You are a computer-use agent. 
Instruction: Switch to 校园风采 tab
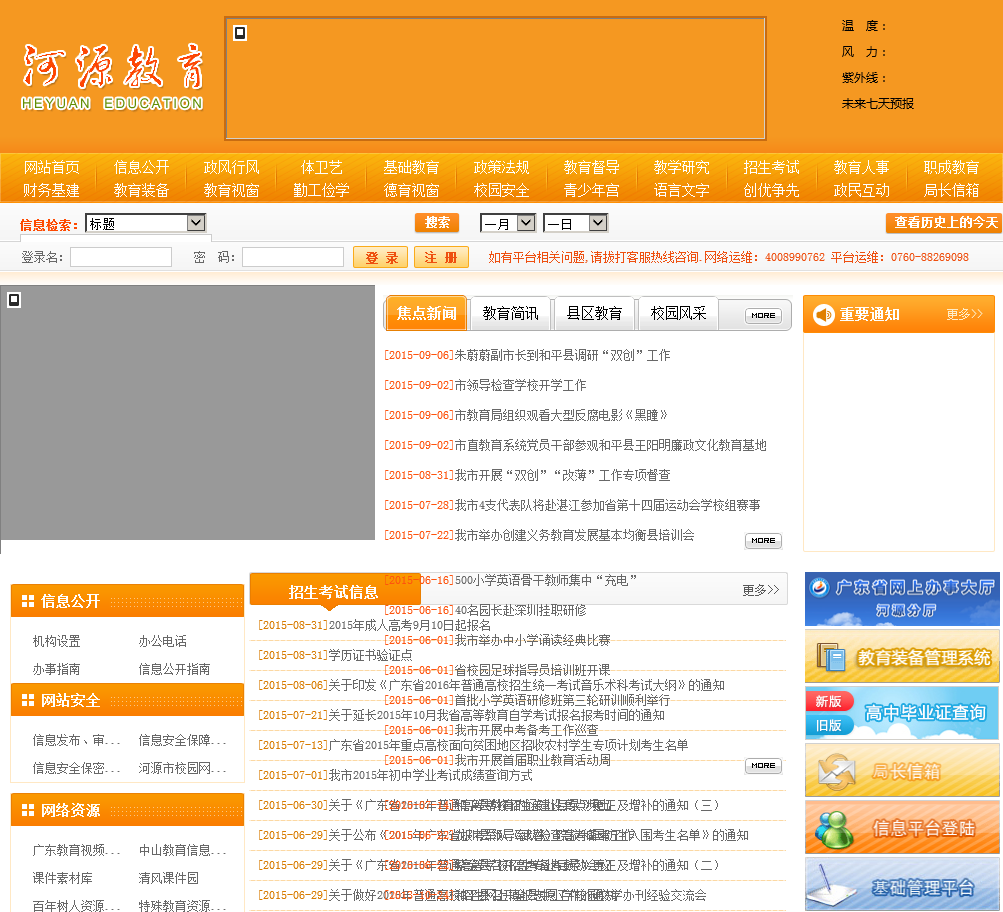[679, 313]
